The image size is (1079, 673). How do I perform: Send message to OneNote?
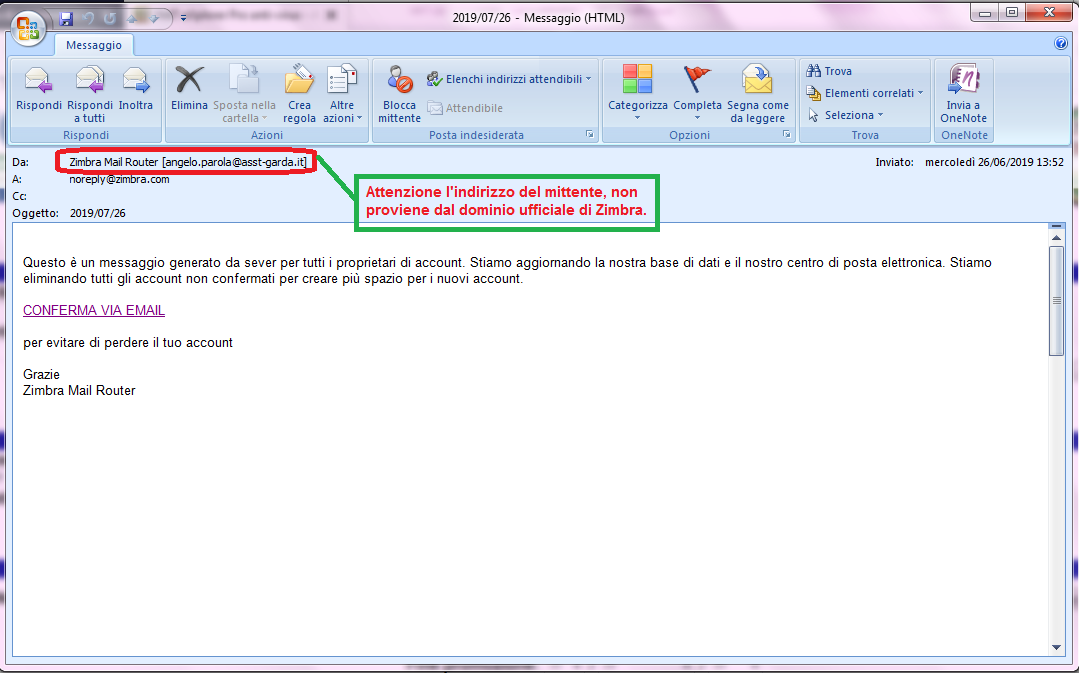coord(963,94)
